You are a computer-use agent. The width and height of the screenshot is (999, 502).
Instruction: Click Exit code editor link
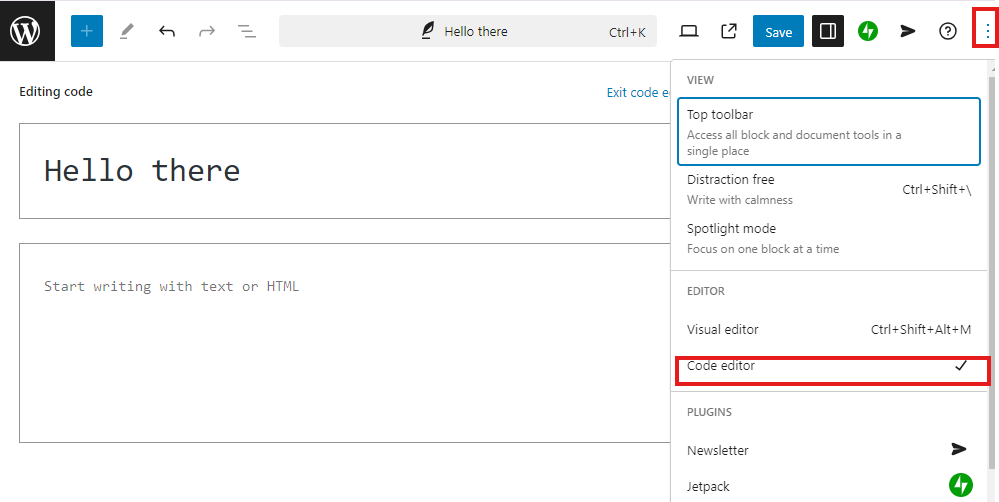pos(638,92)
